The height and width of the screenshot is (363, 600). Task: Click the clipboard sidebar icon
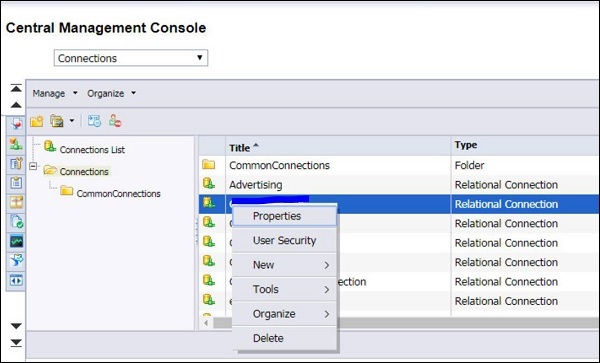pos(16,183)
